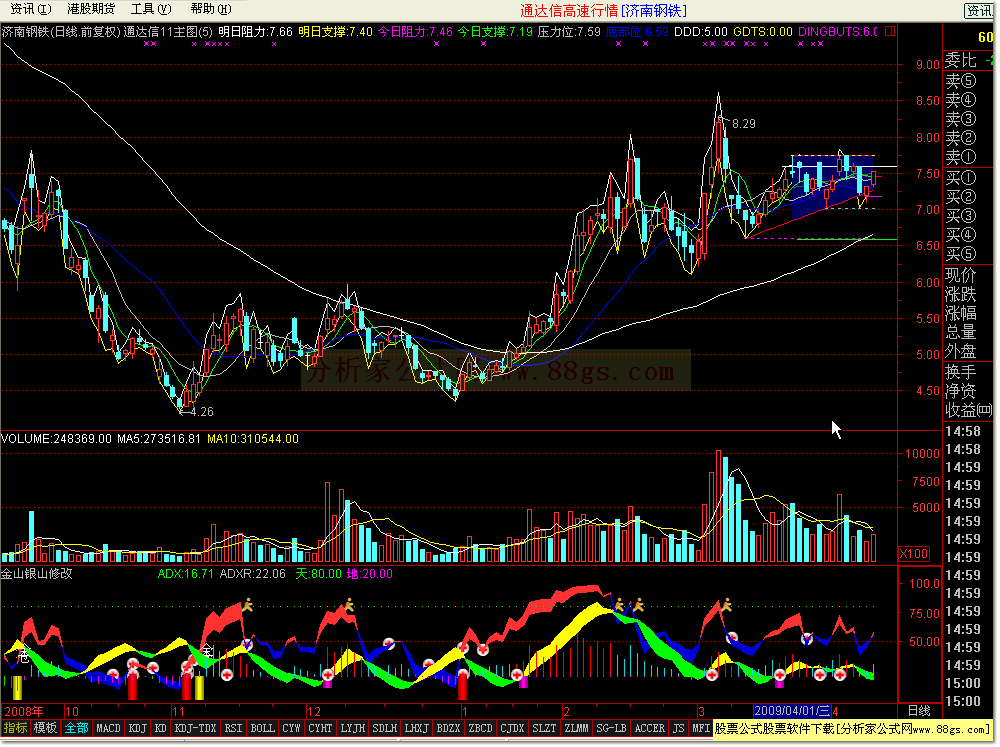Click the 净资 label
The width and height of the screenshot is (1000, 747).
pyautogui.click(x=960, y=391)
